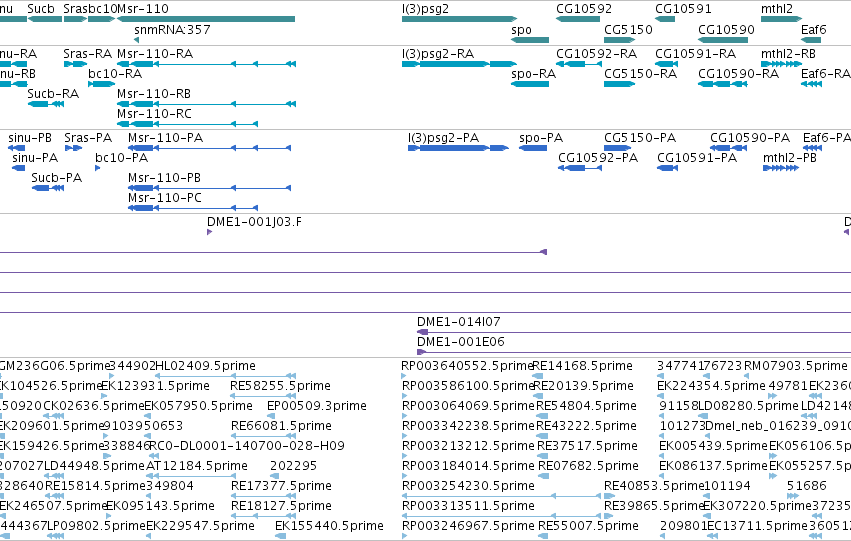Select the RM07903.5prime EST label

point(795,366)
